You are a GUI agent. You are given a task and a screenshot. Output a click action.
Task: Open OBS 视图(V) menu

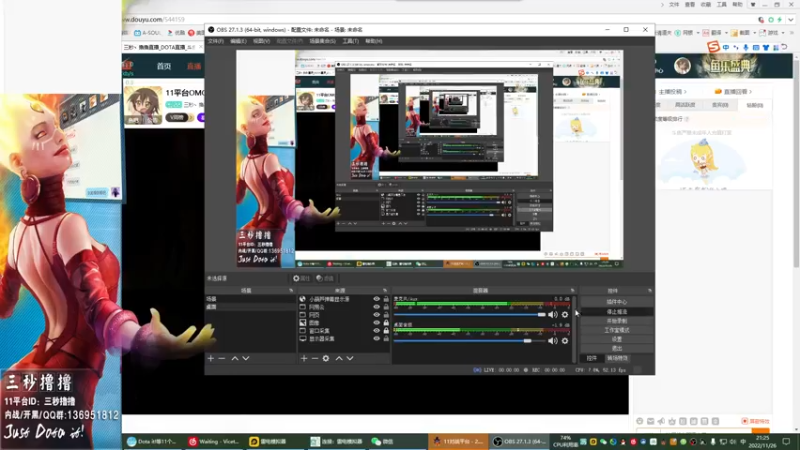pyautogui.click(x=261, y=41)
